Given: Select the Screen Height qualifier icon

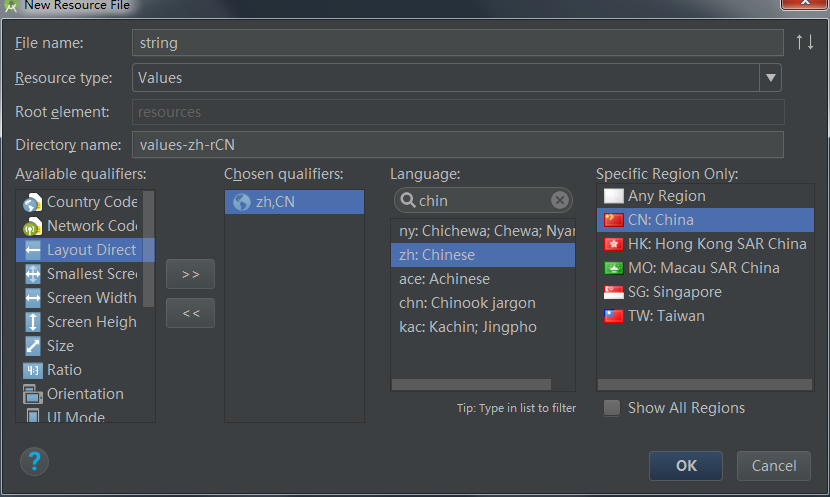Looking at the screenshot, I should (x=32, y=322).
